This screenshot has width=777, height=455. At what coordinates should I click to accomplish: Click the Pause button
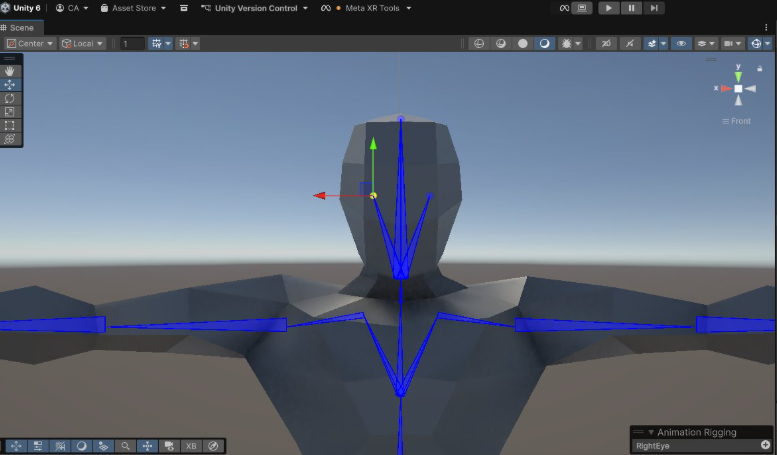(631, 8)
